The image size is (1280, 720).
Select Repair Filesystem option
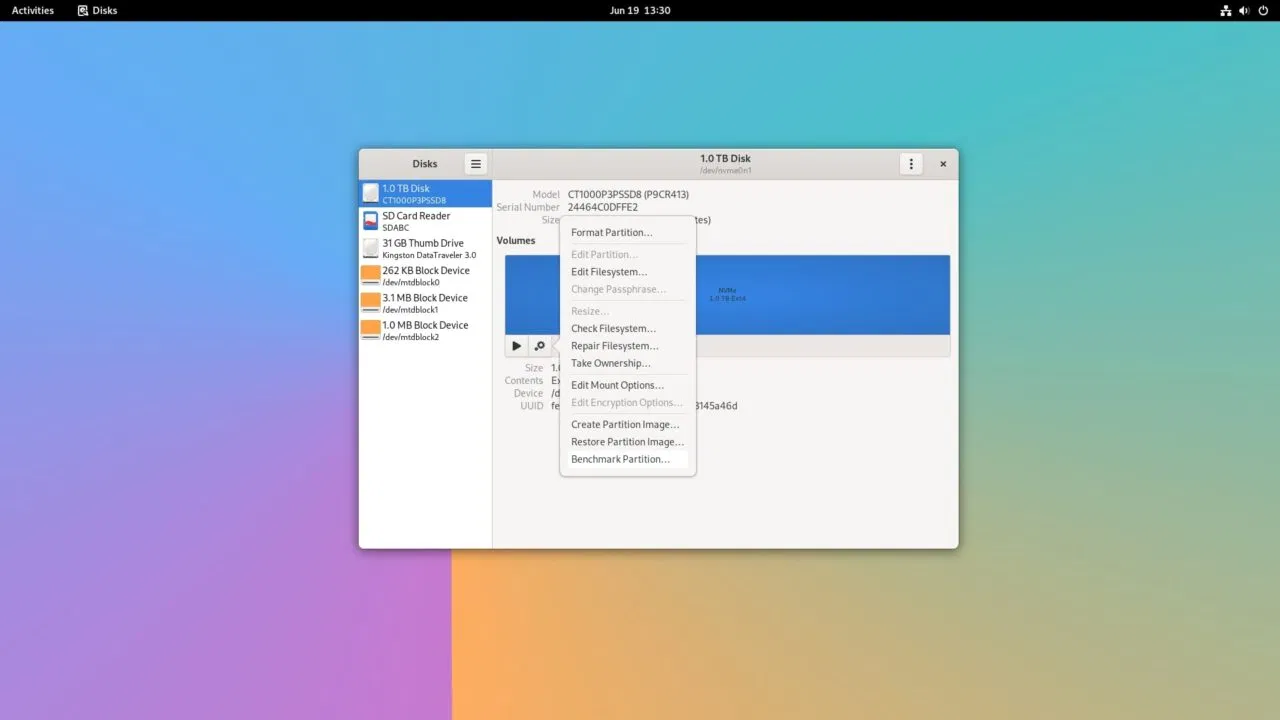coord(614,346)
